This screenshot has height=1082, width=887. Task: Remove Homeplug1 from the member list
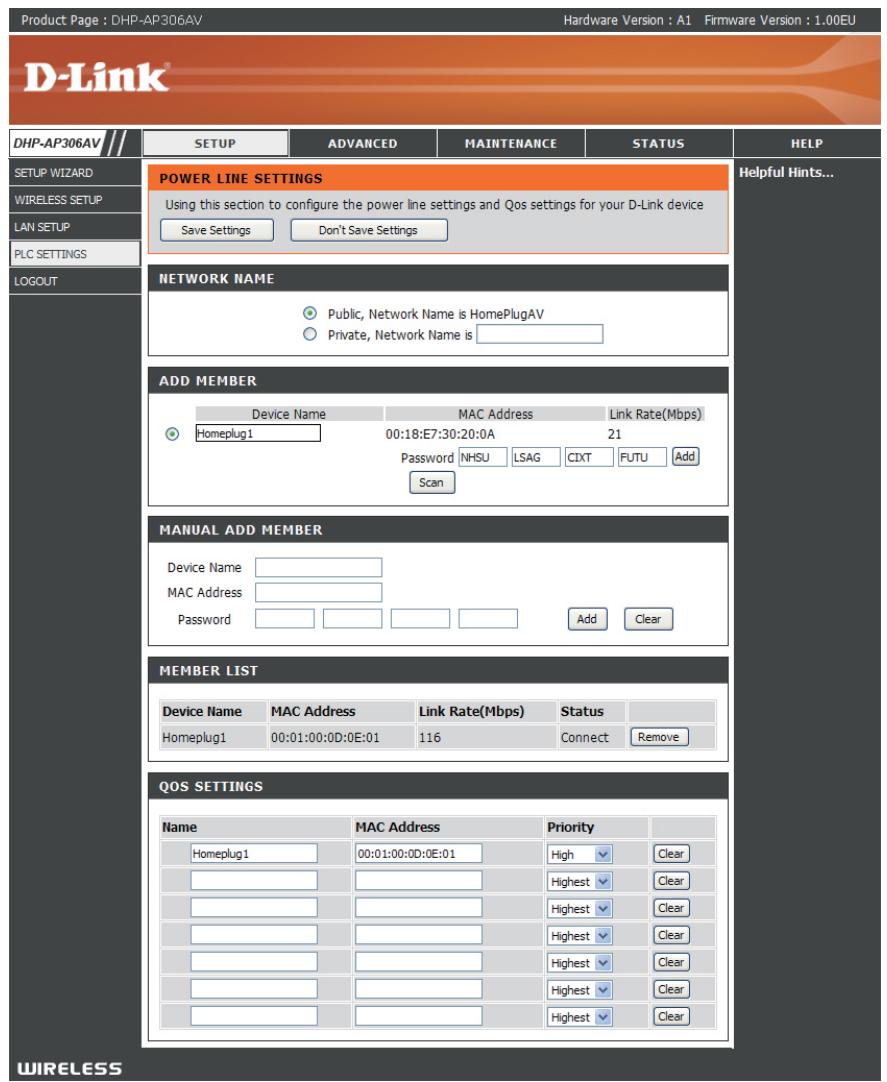point(659,737)
